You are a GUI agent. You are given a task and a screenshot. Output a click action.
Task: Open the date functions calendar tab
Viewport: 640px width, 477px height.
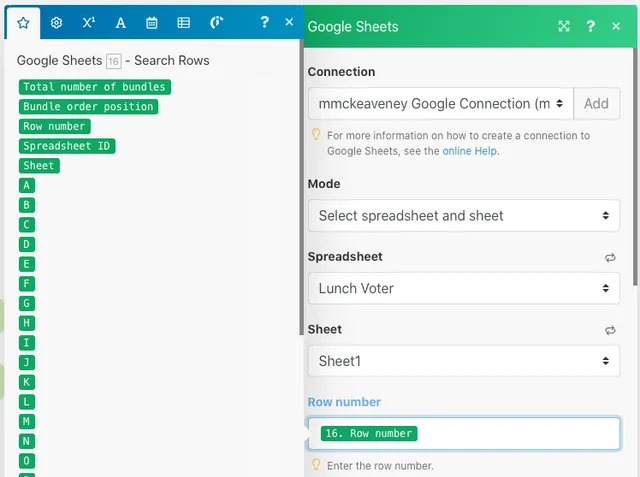coord(152,22)
